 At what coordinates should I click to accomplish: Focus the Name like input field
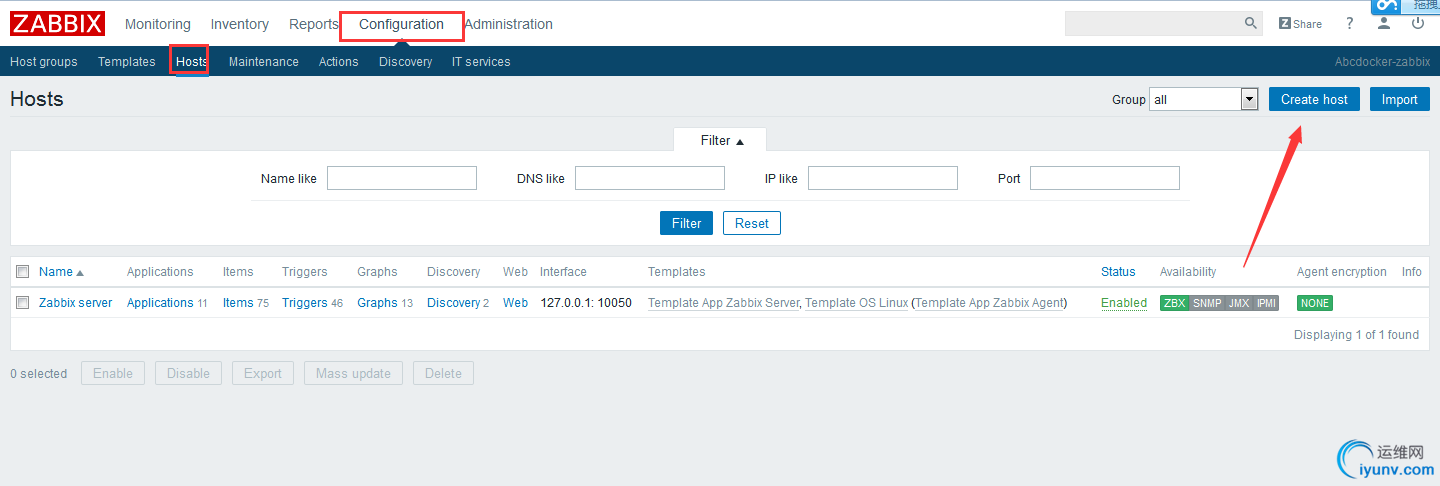(x=402, y=178)
